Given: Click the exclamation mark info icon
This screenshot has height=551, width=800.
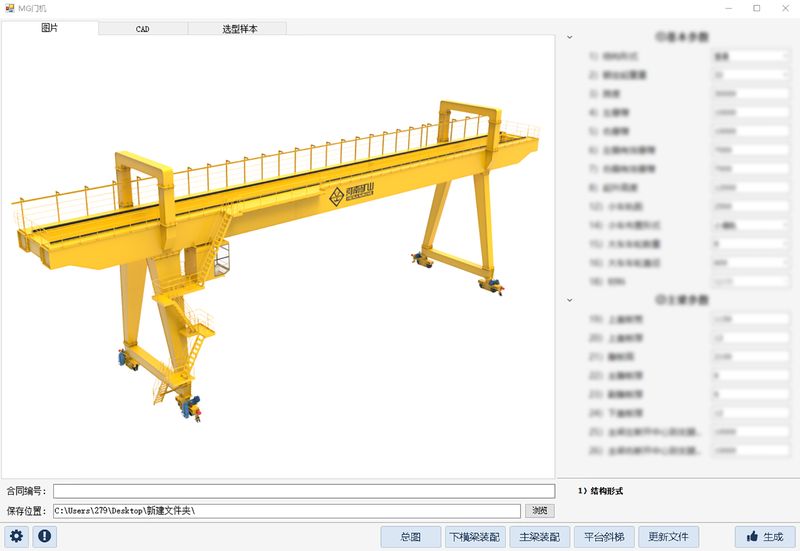Looking at the screenshot, I should coord(45,537).
